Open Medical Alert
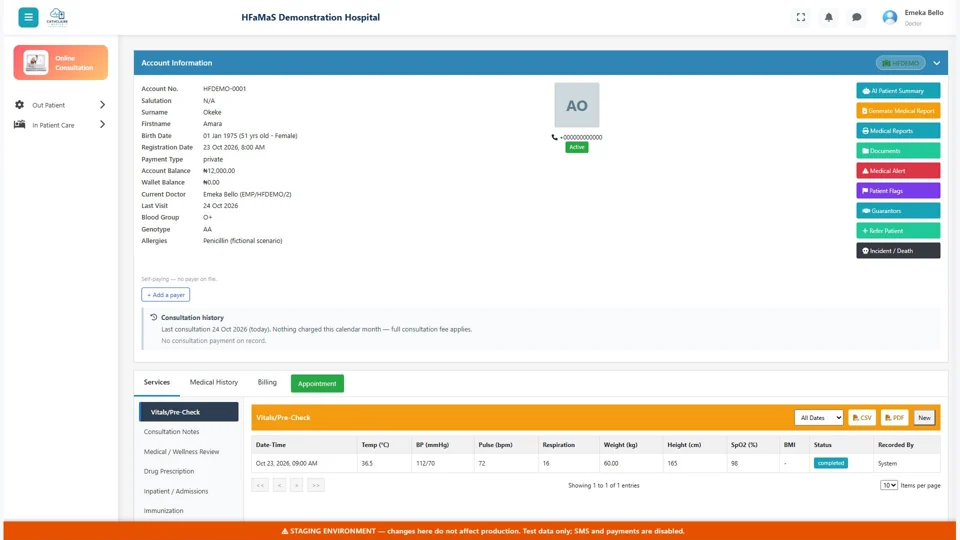The image size is (960, 540). [898, 171]
